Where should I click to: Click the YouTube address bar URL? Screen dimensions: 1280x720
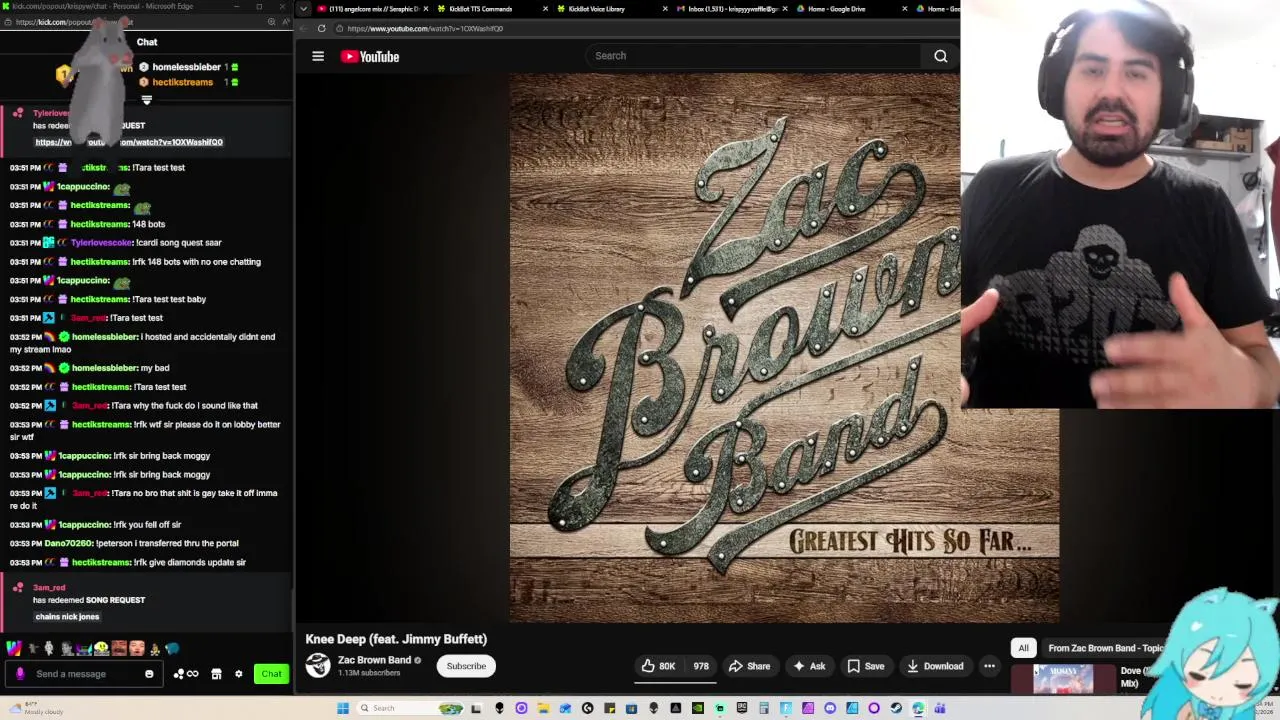point(425,28)
